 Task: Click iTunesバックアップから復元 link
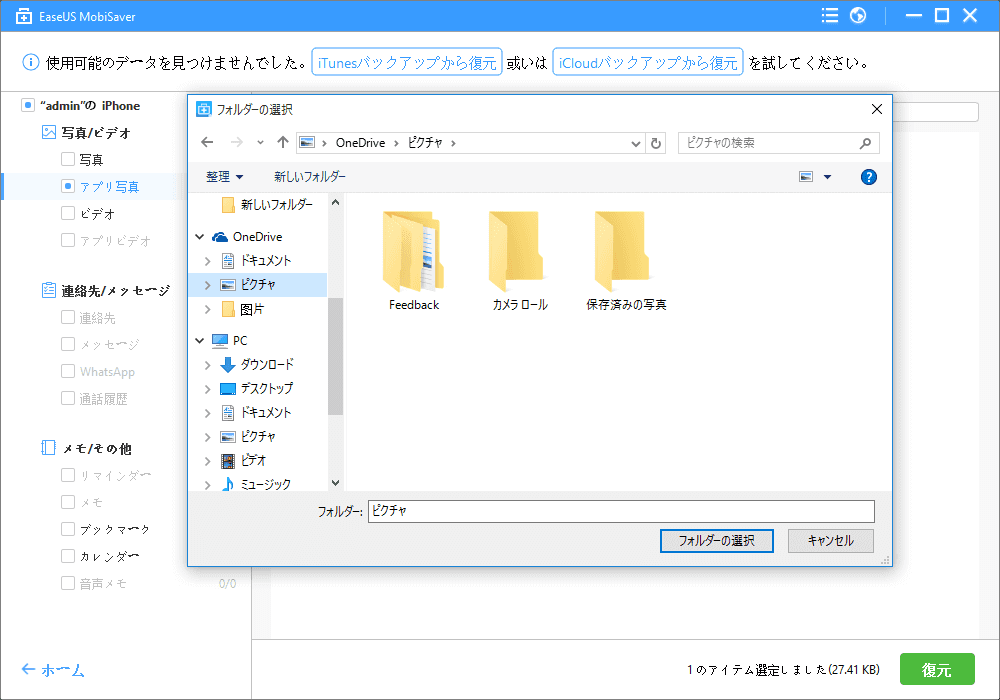[x=407, y=62]
